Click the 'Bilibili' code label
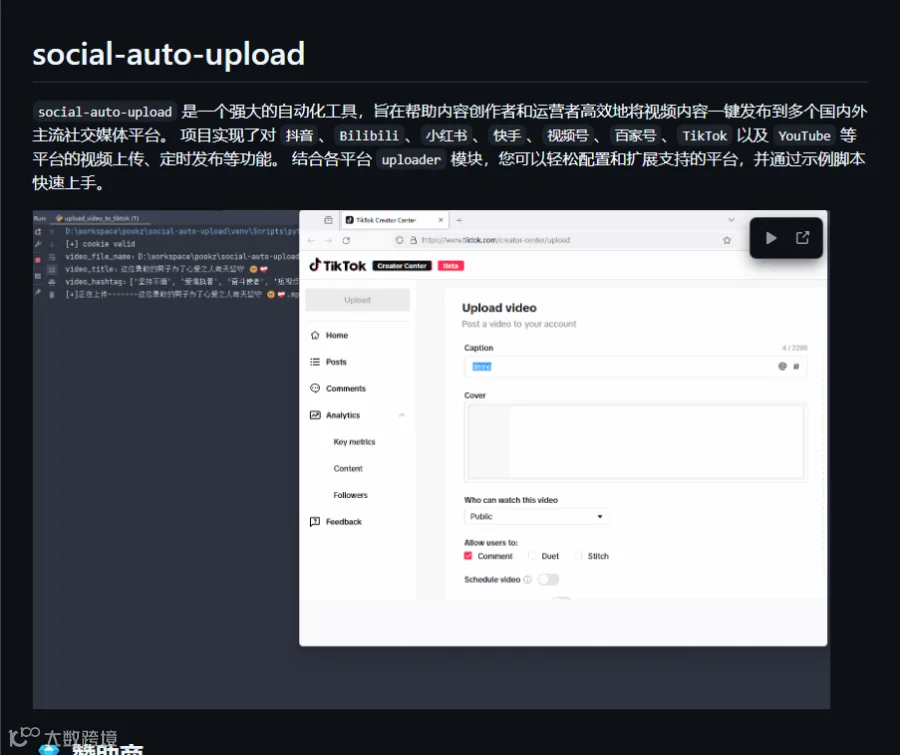The image size is (900, 755). [368, 135]
